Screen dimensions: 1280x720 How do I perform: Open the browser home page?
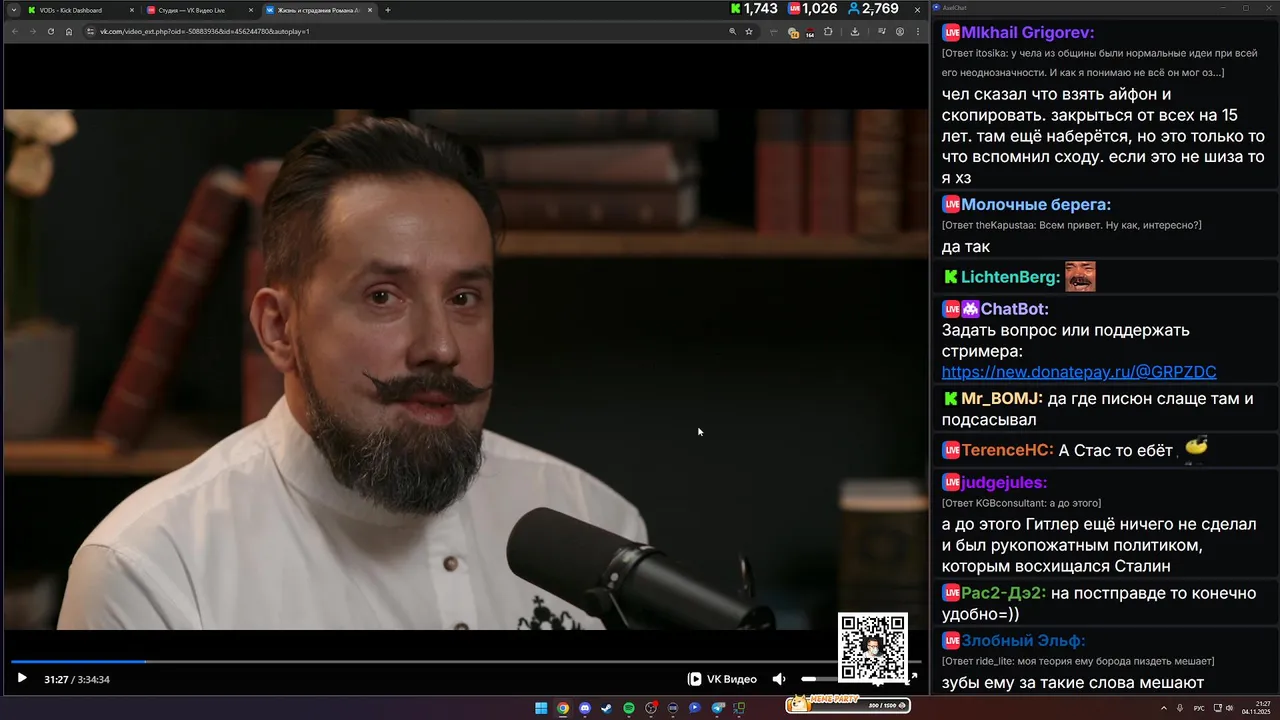point(69,31)
